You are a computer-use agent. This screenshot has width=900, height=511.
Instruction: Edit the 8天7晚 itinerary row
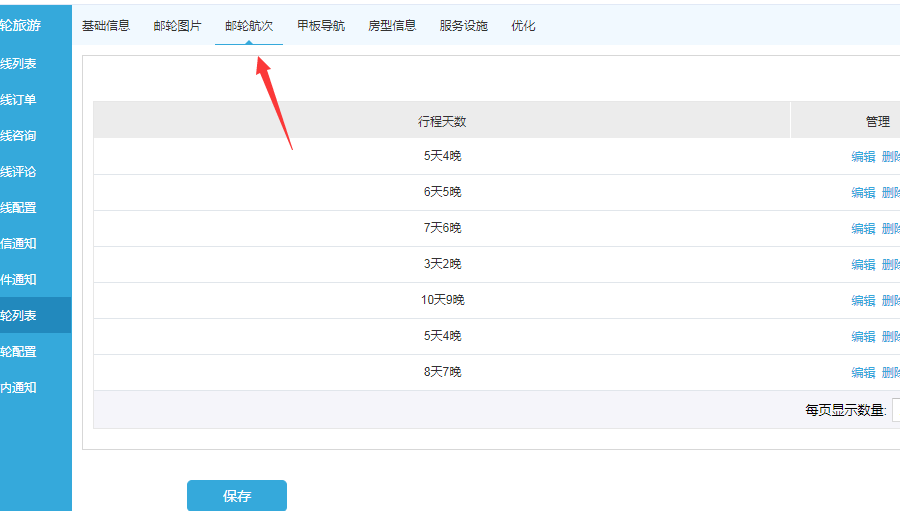(863, 373)
